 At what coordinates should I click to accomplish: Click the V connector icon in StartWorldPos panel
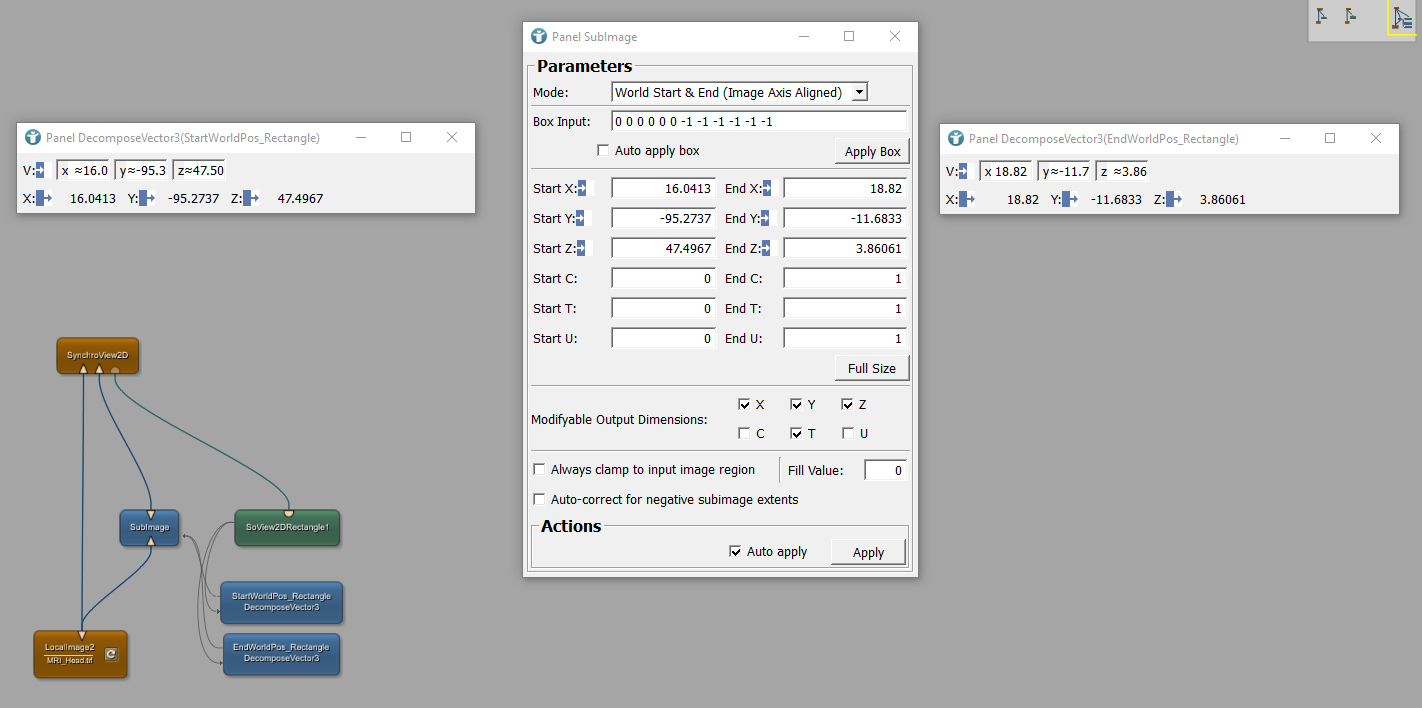pyautogui.click(x=39, y=171)
